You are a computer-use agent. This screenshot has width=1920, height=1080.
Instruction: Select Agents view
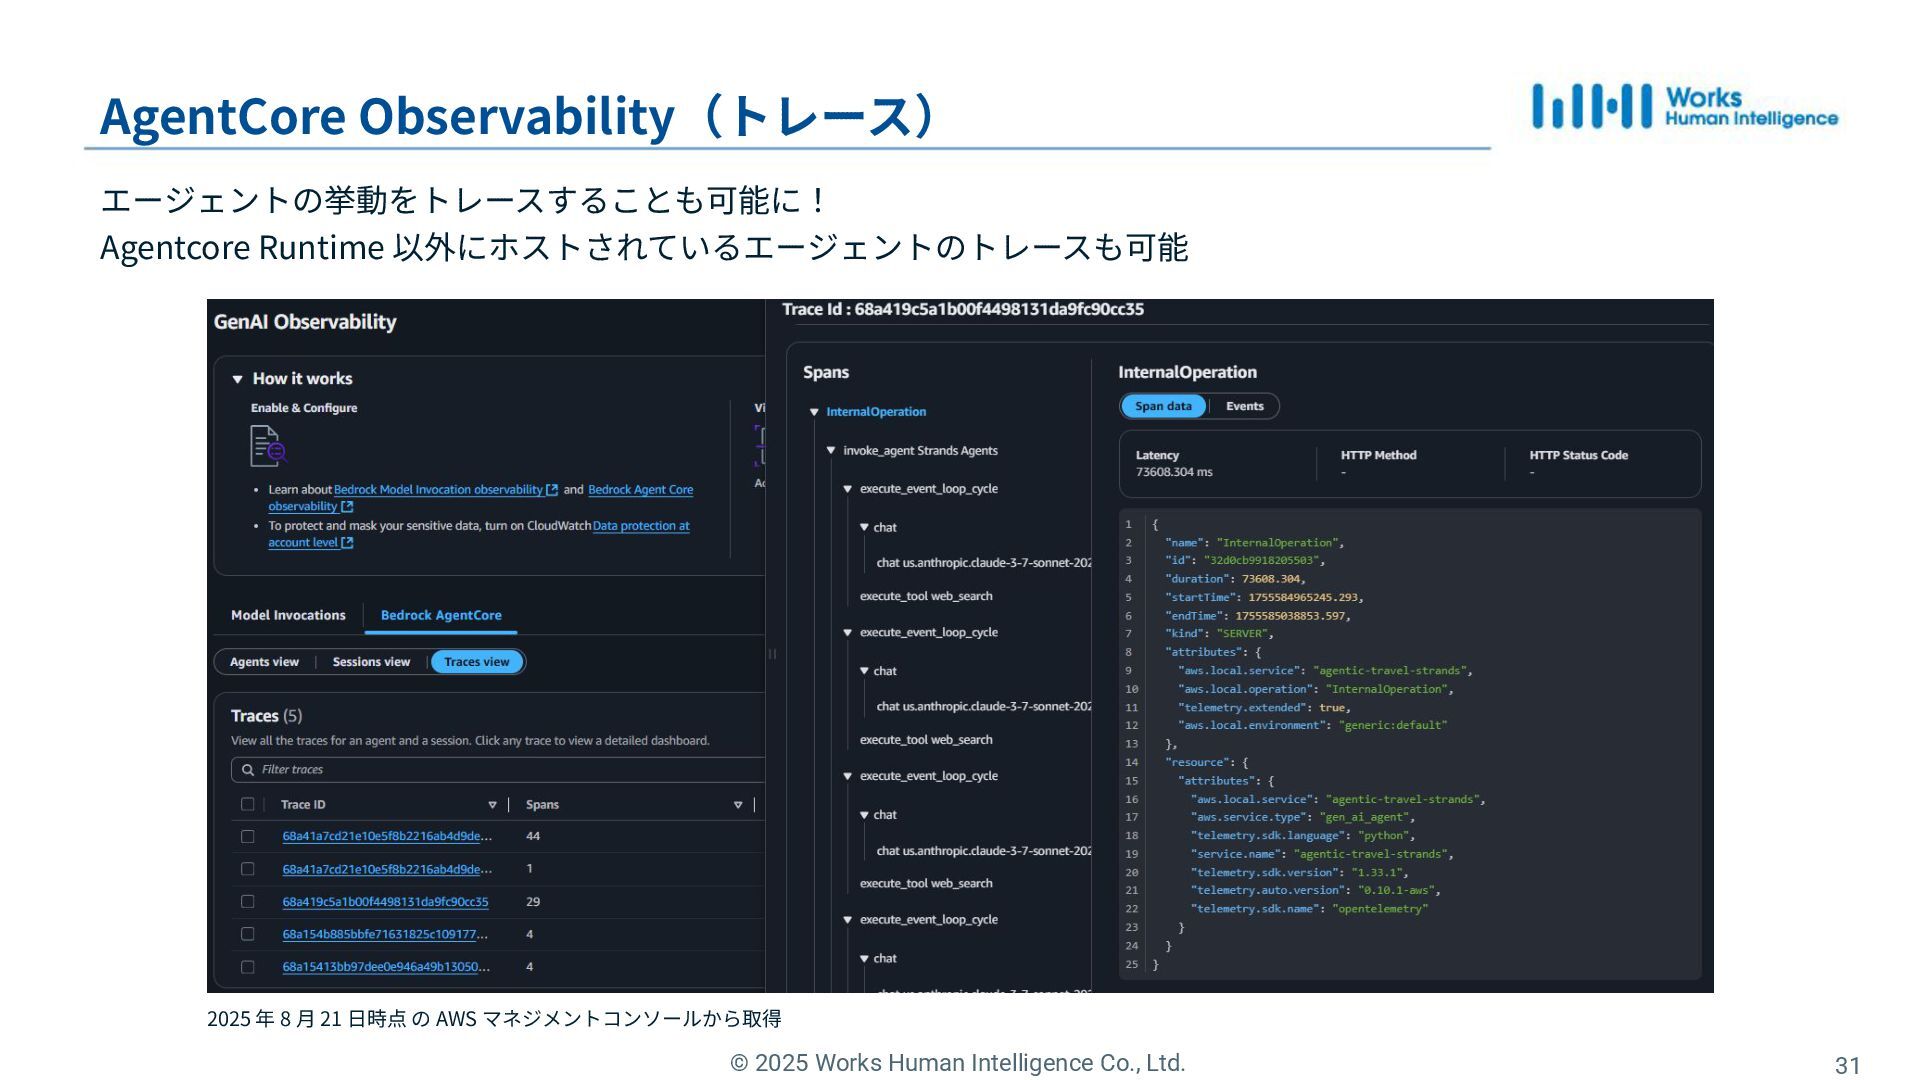[264, 662]
